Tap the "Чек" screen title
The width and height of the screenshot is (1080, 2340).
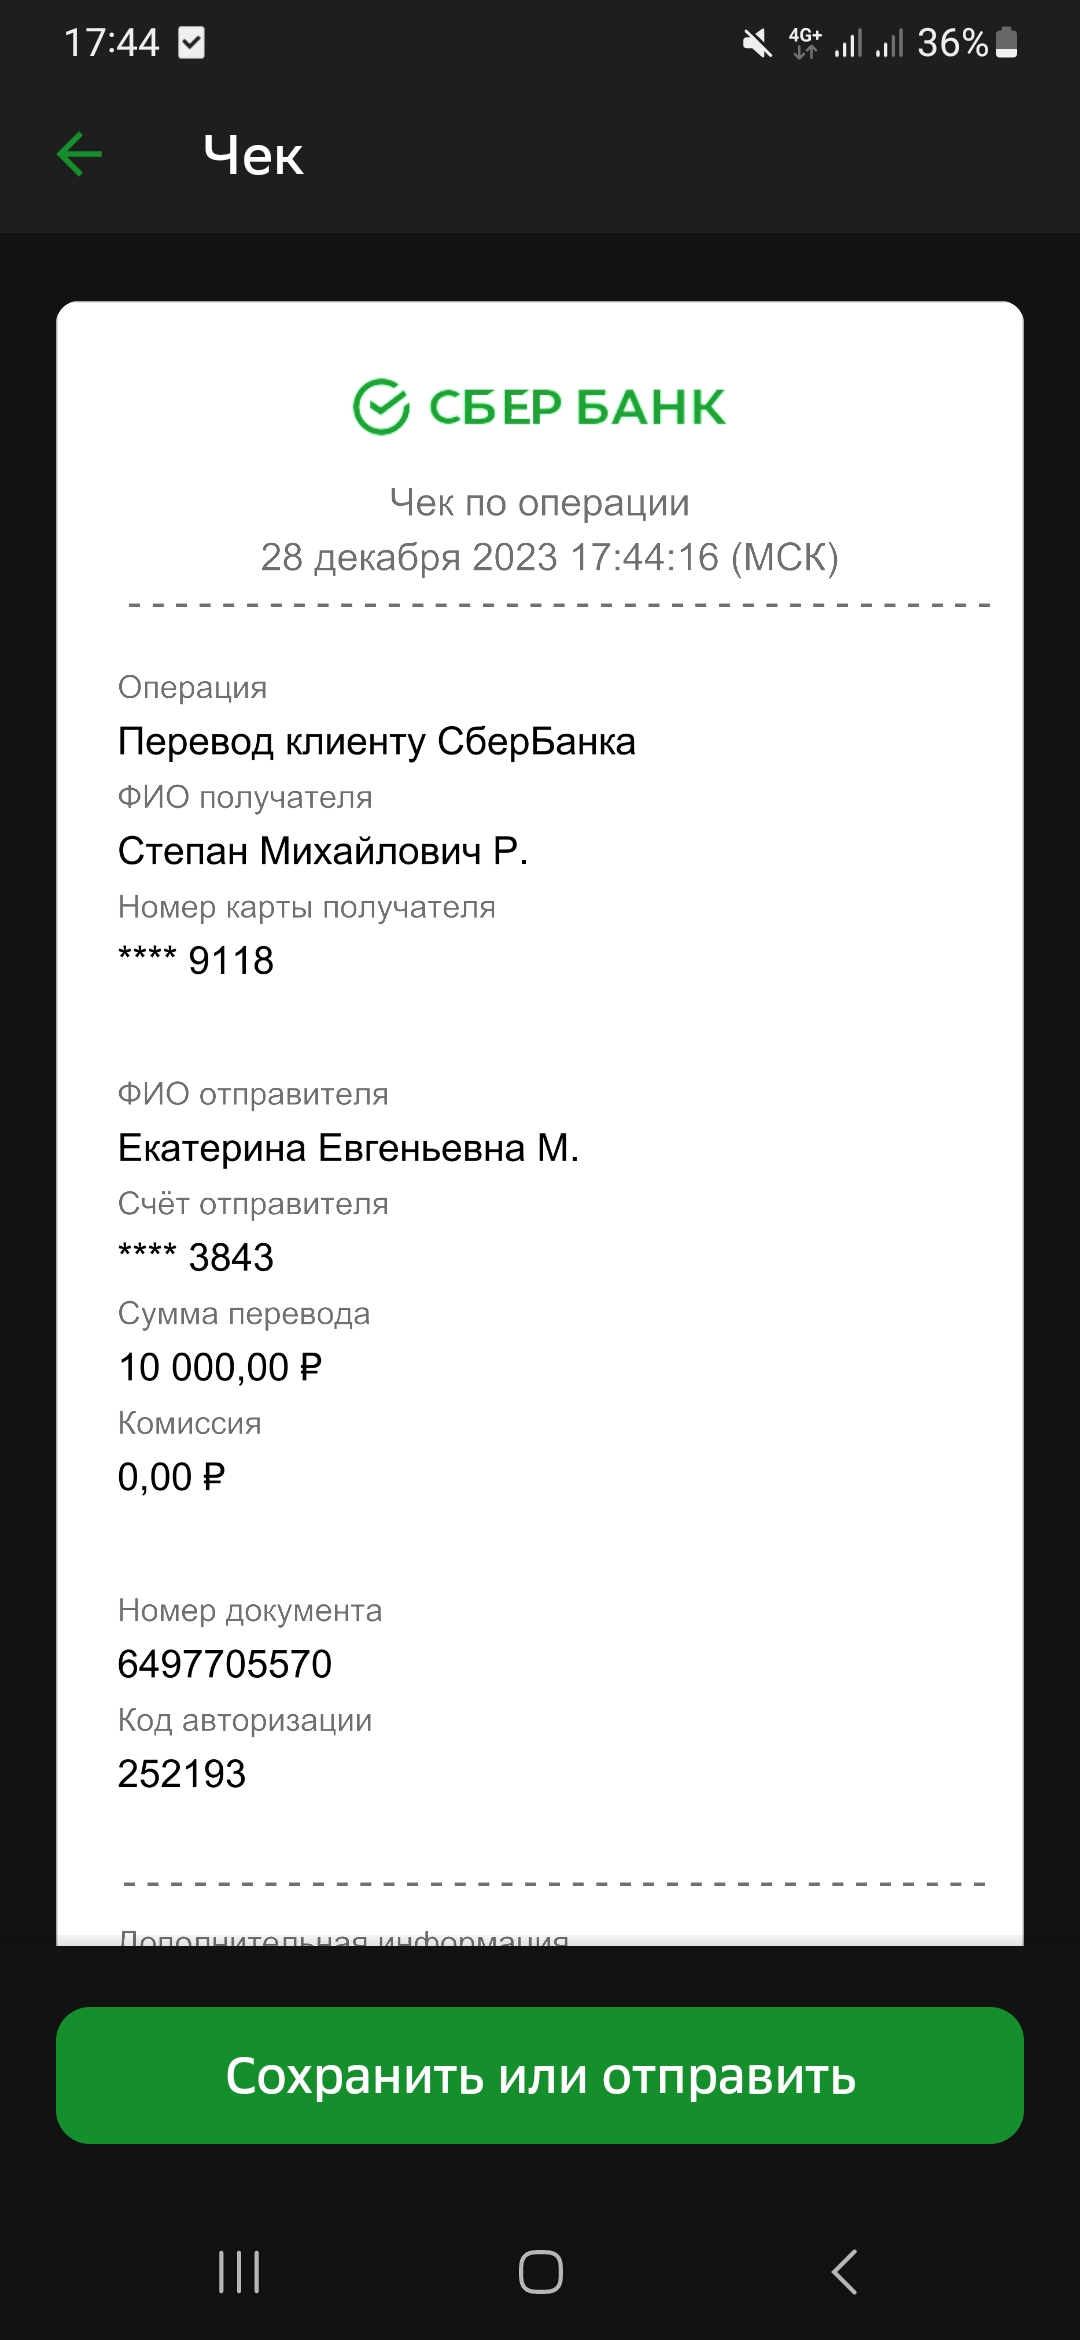[253, 156]
